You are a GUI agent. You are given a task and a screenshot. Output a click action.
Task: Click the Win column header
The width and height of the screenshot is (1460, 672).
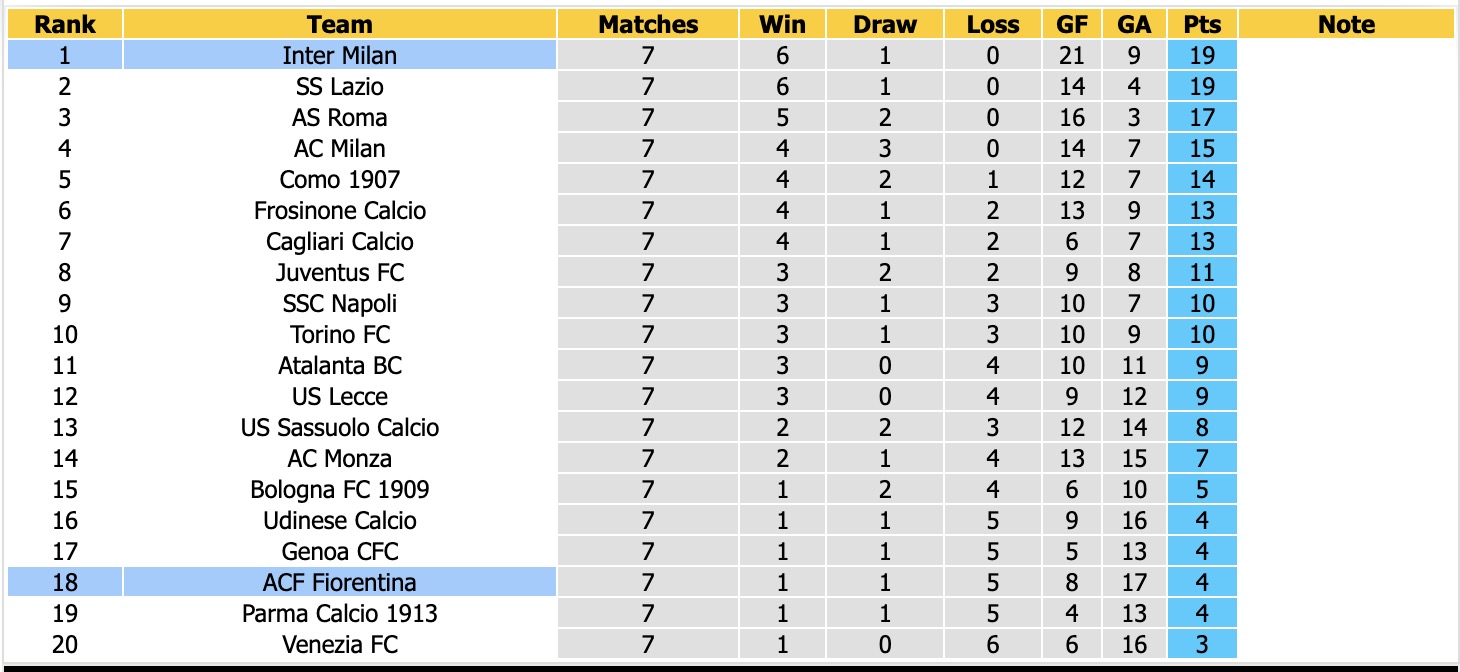click(x=783, y=25)
